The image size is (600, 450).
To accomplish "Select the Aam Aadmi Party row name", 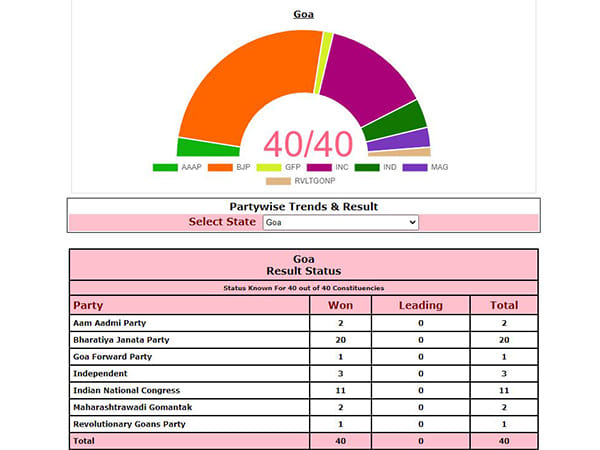I will click(109, 323).
